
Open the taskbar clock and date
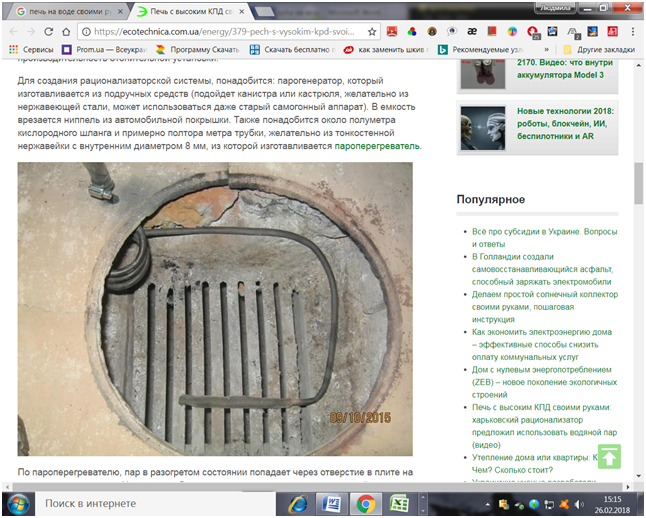click(x=612, y=504)
